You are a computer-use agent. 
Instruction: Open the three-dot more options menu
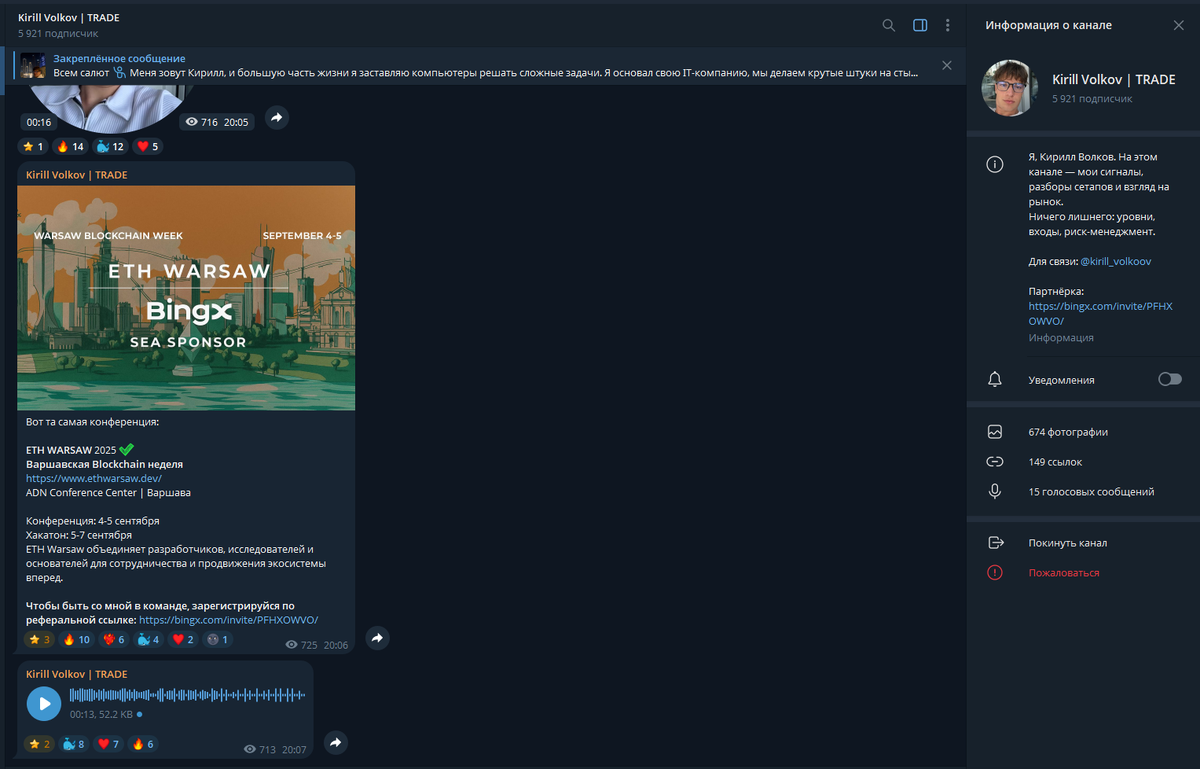(x=948, y=25)
